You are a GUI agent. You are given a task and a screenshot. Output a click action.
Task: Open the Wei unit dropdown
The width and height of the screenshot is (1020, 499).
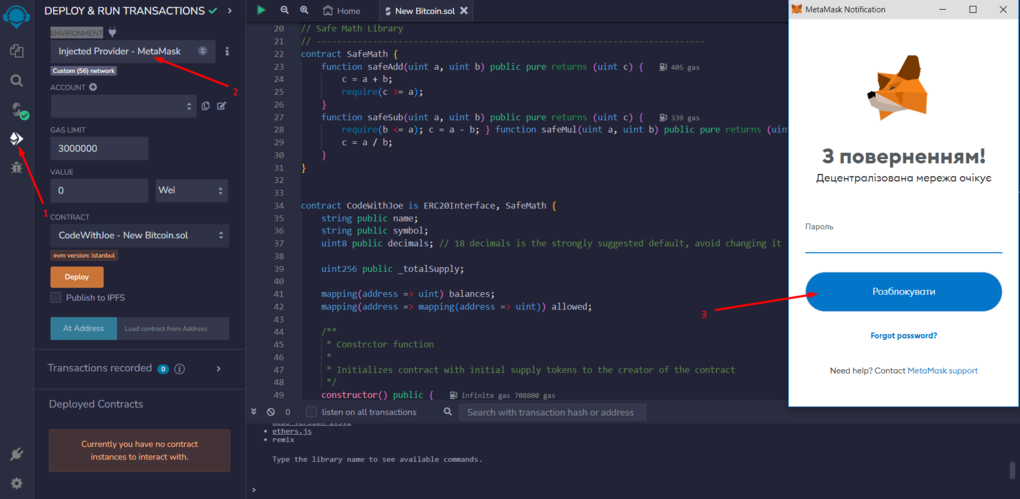click(x=191, y=190)
